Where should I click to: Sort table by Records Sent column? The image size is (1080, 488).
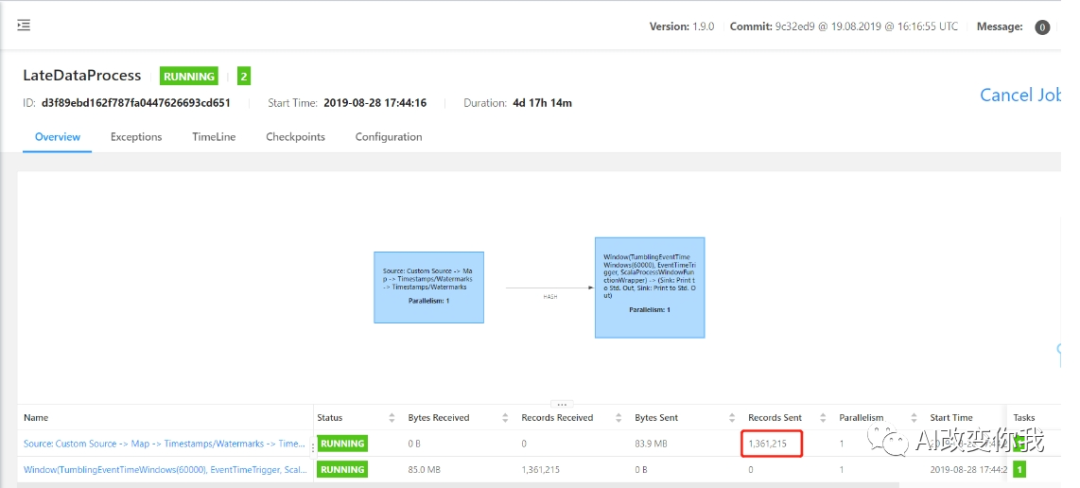pos(821,418)
